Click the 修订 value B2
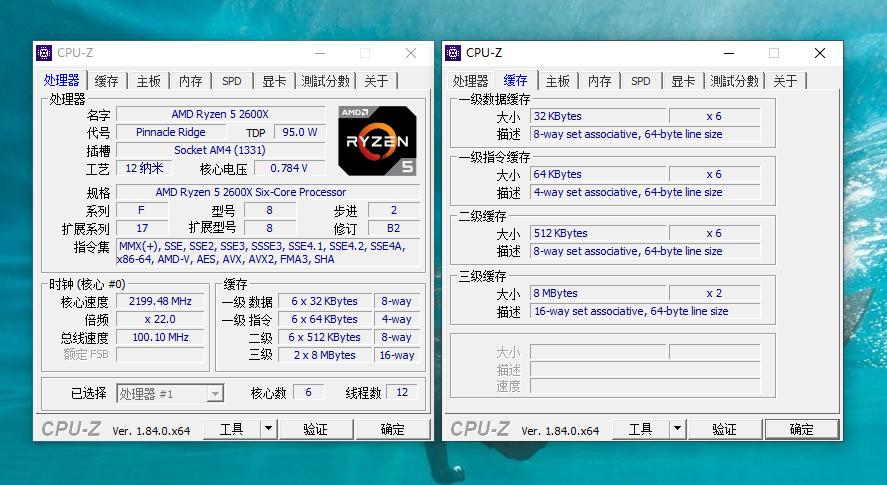The width and height of the screenshot is (887, 485). pos(394,228)
